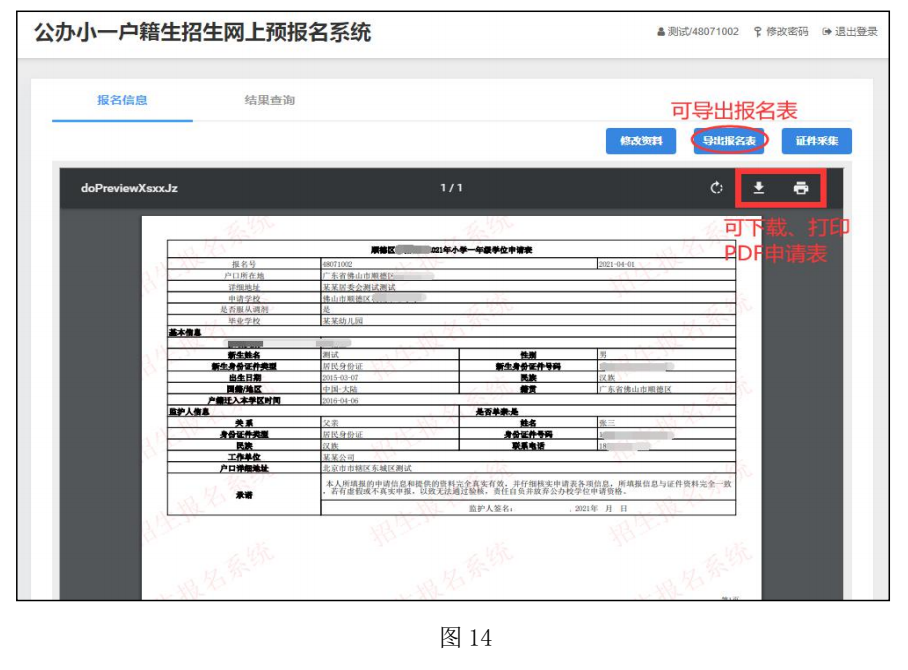
Task: Click the 2021-04-01 date in form header
Action: pyautogui.click(x=617, y=263)
